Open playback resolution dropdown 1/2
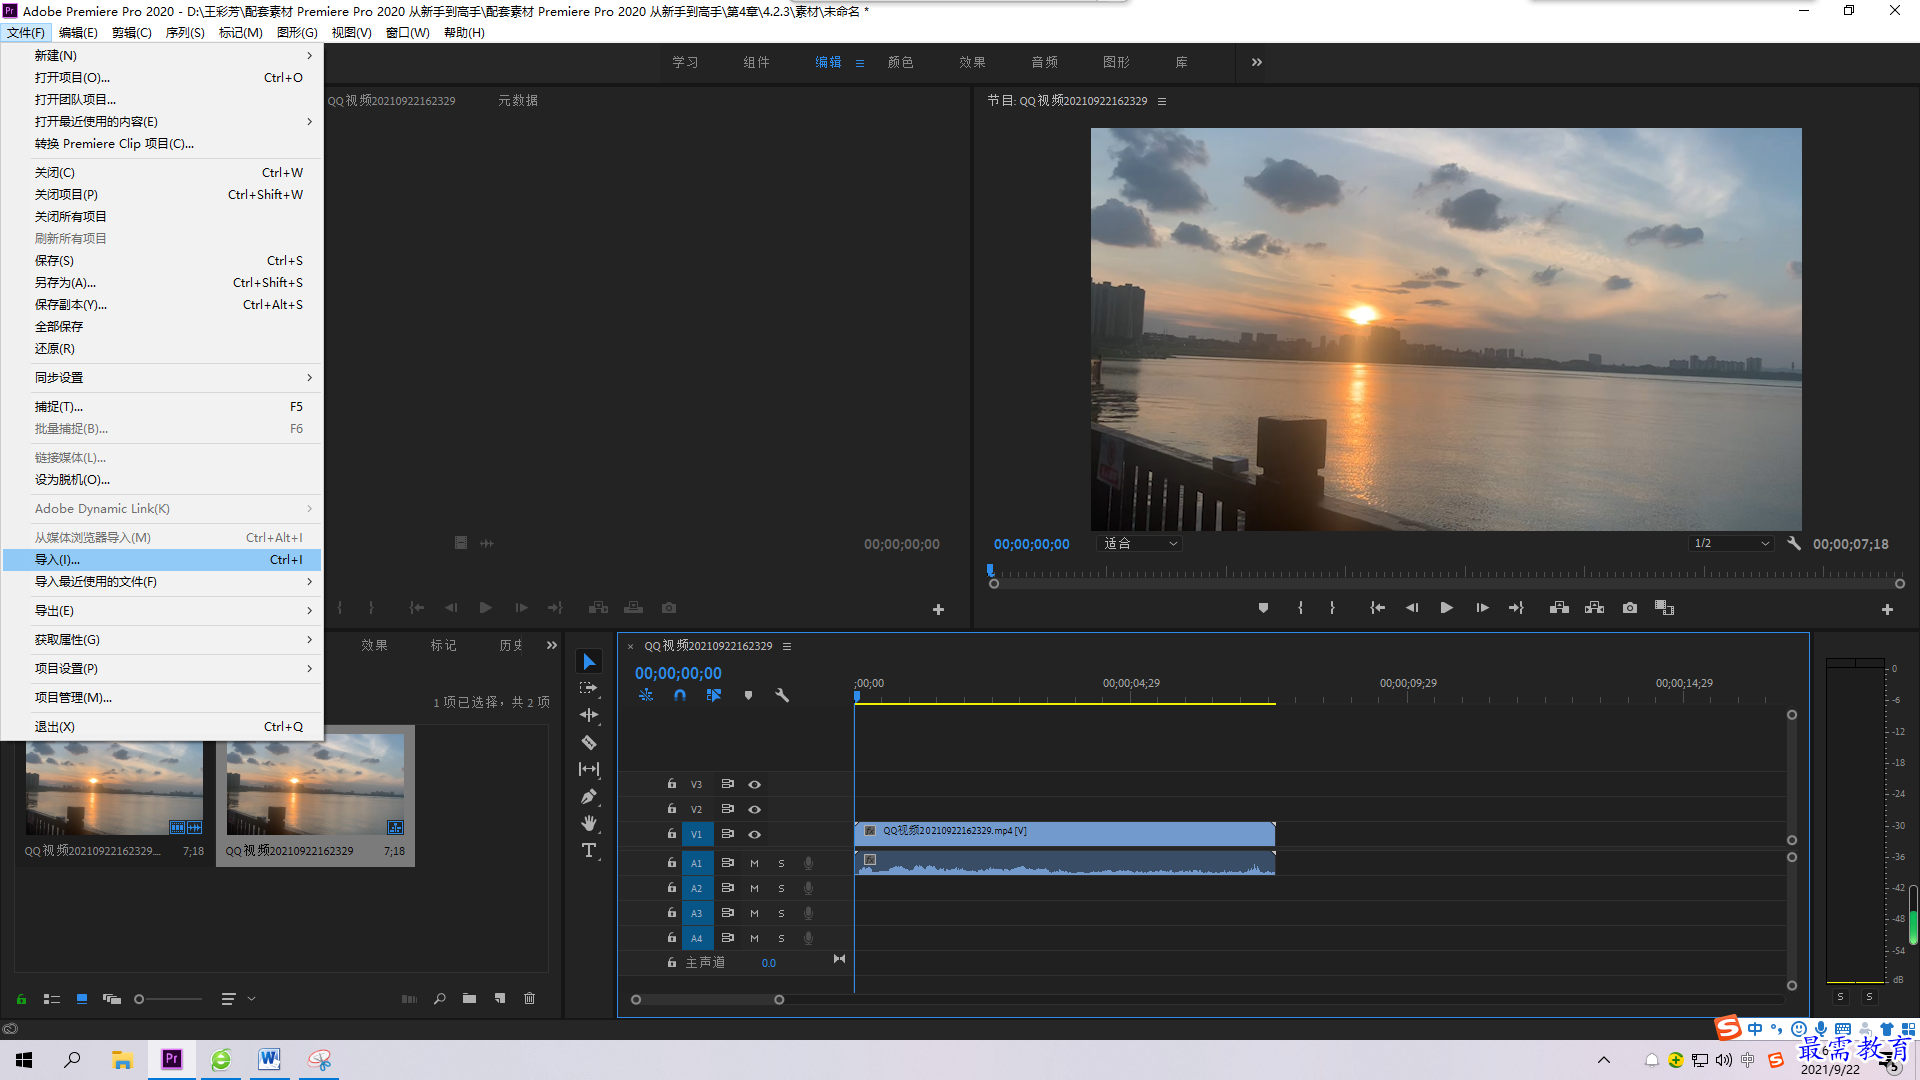The width and height of the screenshot is (1920, 1080). point(1731,544)
